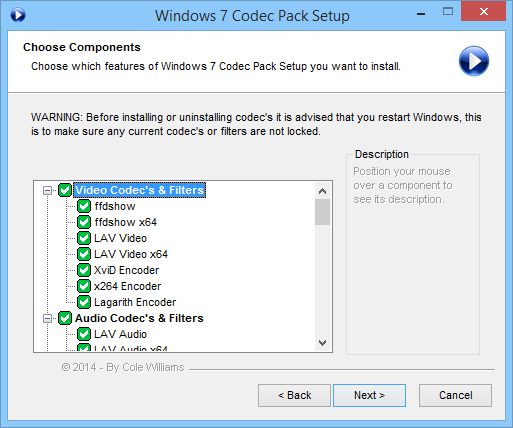Select the LAV Audio row label

[120, 334]
